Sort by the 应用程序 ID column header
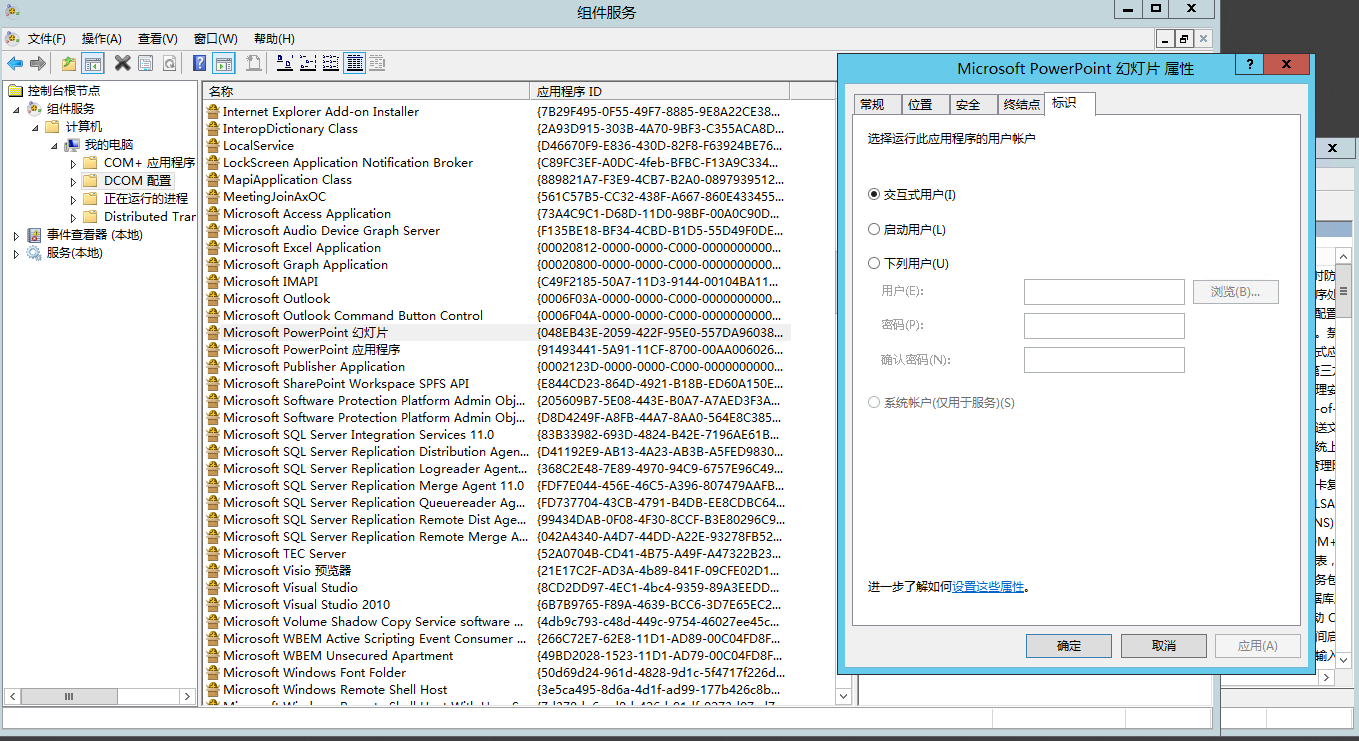 (x=660, y=91)
